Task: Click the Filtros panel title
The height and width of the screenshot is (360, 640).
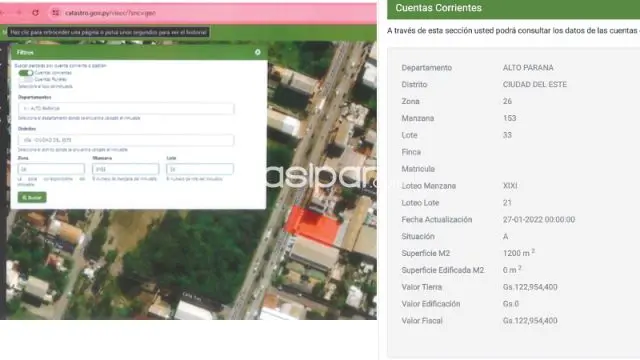Action: point(25,52)
